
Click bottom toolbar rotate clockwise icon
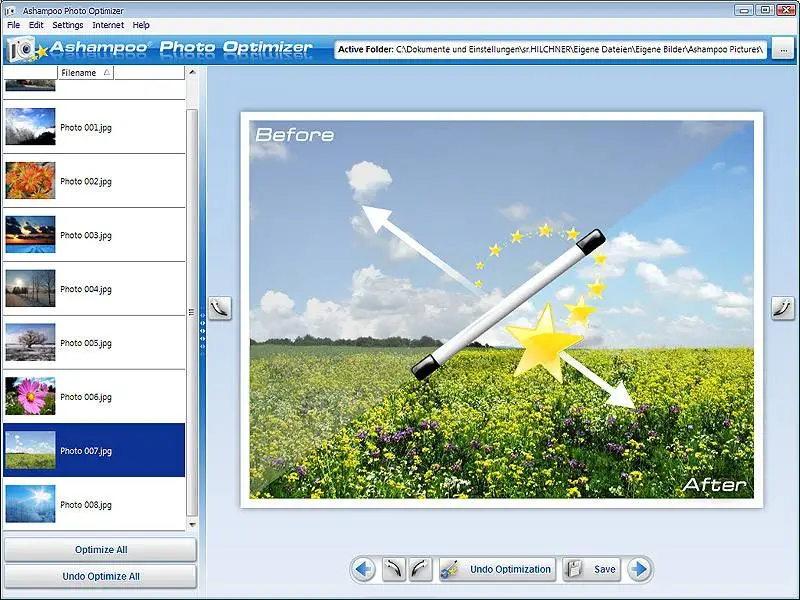(x=420, y=569)
